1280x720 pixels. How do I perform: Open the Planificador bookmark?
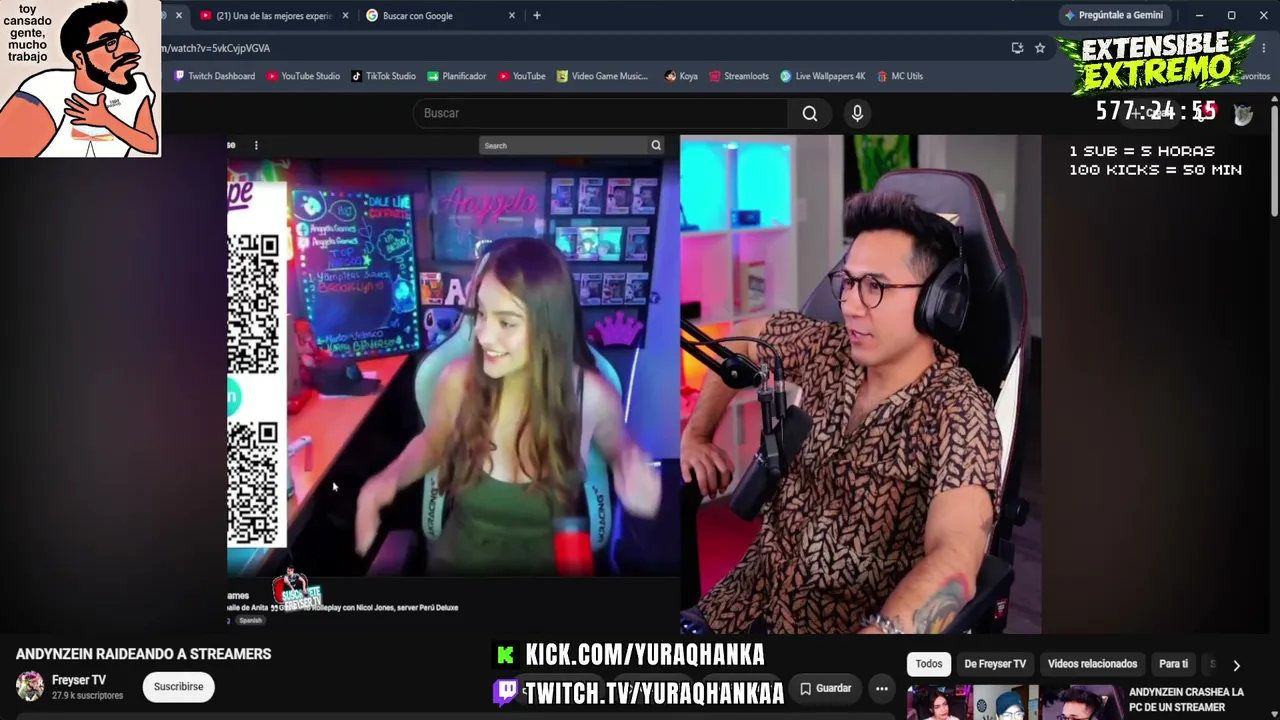tap(457, 76)
